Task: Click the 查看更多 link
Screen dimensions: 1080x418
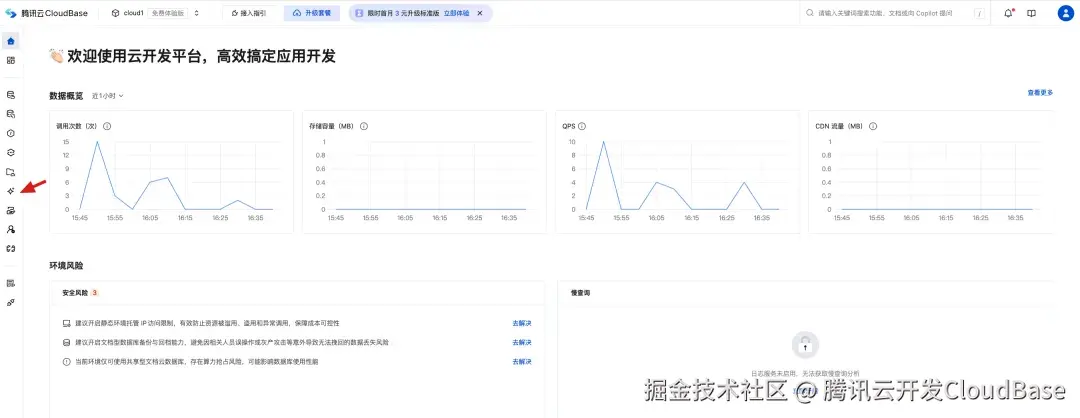Action: pyautogui.click(x=1040, y=92)
